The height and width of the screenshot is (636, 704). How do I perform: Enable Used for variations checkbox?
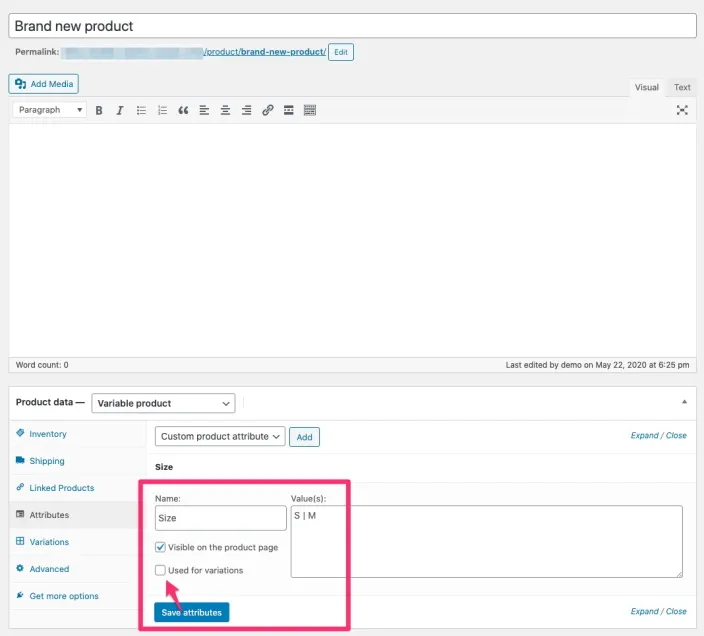pyautogui.click(x=161, y=570)
